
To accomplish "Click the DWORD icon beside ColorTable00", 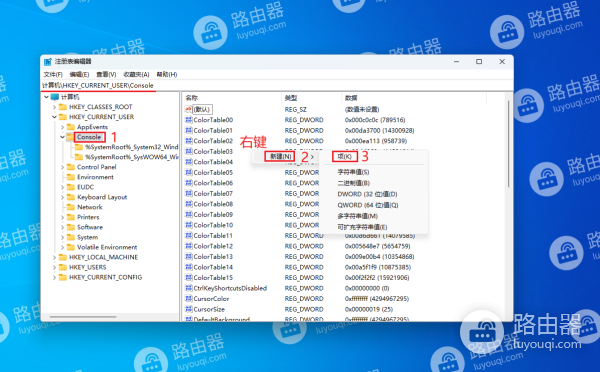I will point(188,120).
